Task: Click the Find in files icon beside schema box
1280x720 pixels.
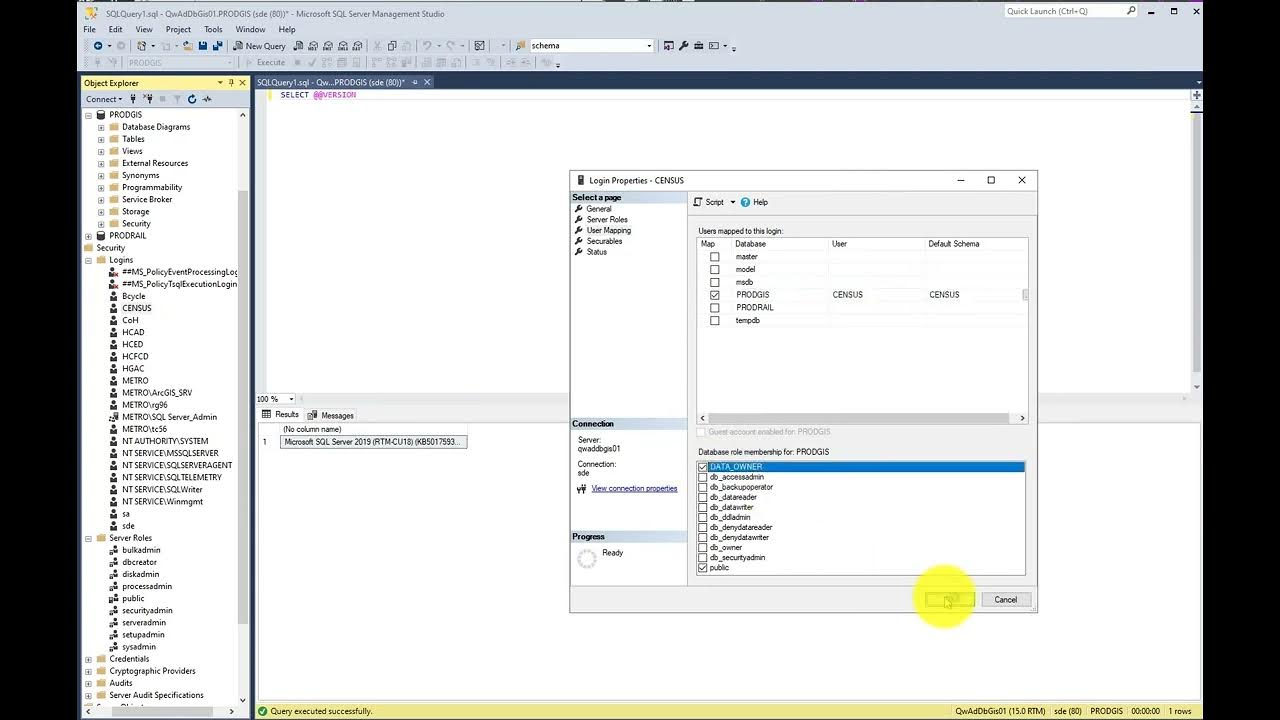Action: (521, 46)
